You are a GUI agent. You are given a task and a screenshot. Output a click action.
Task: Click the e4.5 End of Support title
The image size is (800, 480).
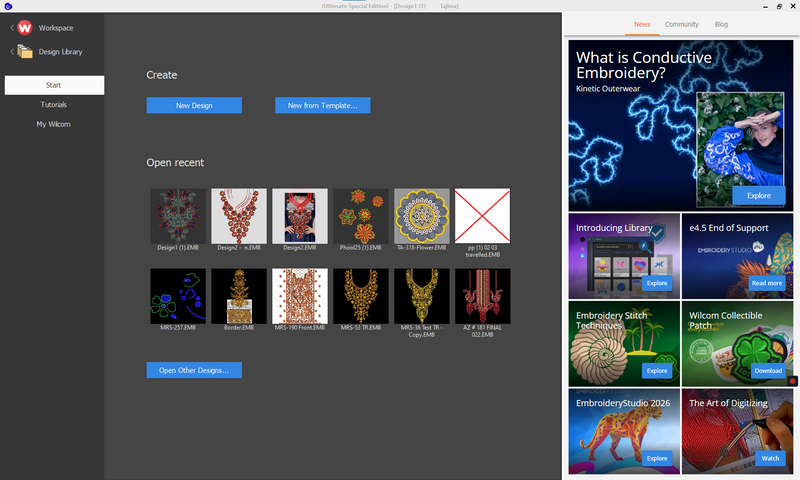point(729,228)
